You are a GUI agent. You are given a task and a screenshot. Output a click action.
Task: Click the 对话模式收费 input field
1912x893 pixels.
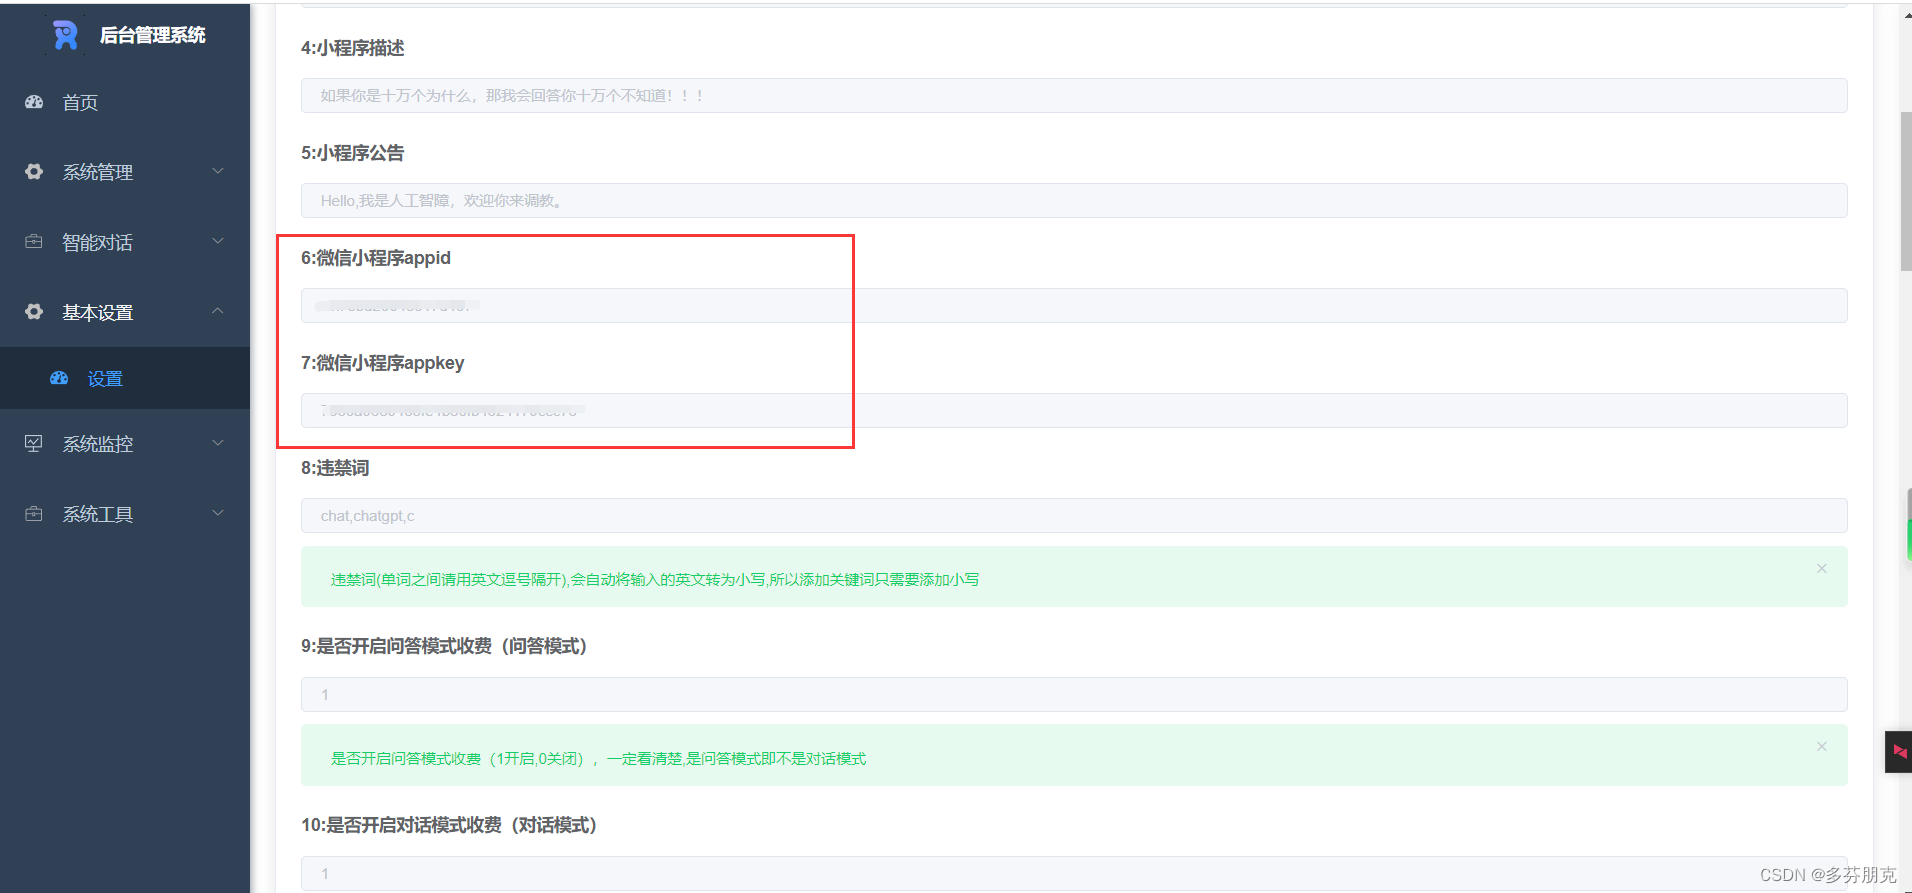click(1074, 873)
